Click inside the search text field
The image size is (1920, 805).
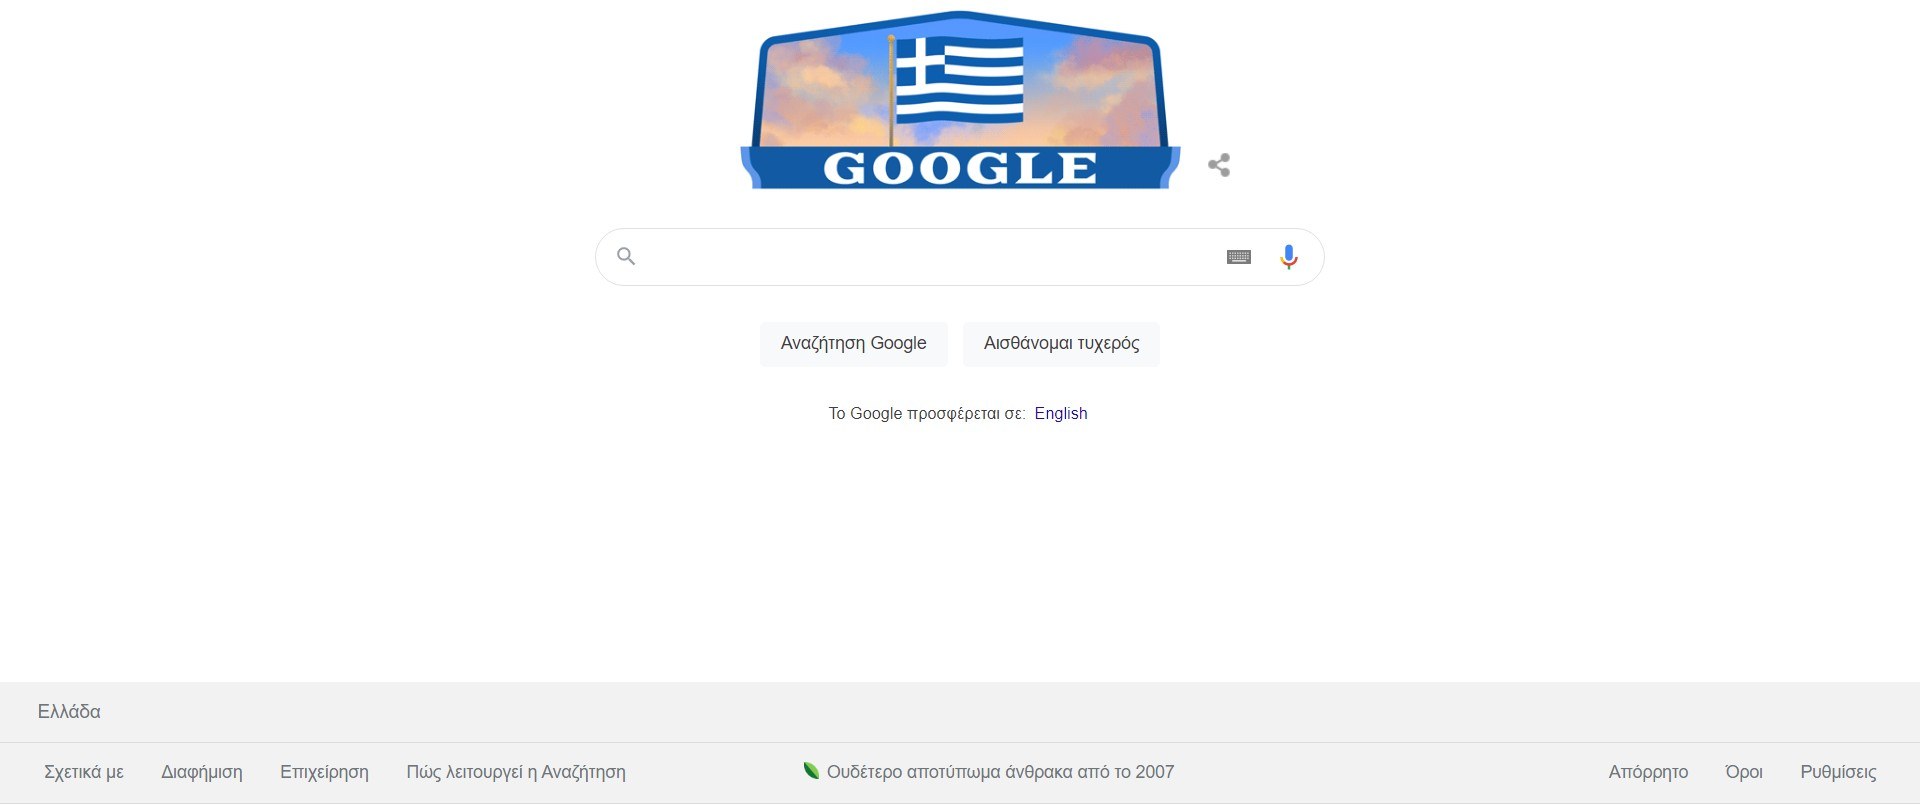pyautogui.click(x=930, y=257)
